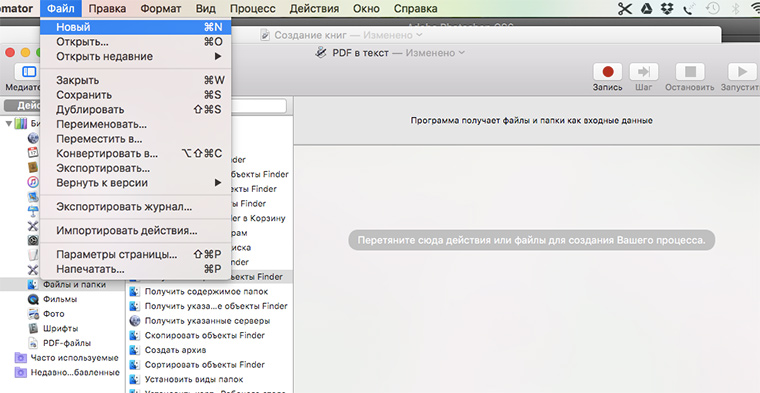Image resolution: width=760 pixels, height=393 pixels.
Task: Open Google Drive menu bar icon
Action: click(x=647, y=8)
